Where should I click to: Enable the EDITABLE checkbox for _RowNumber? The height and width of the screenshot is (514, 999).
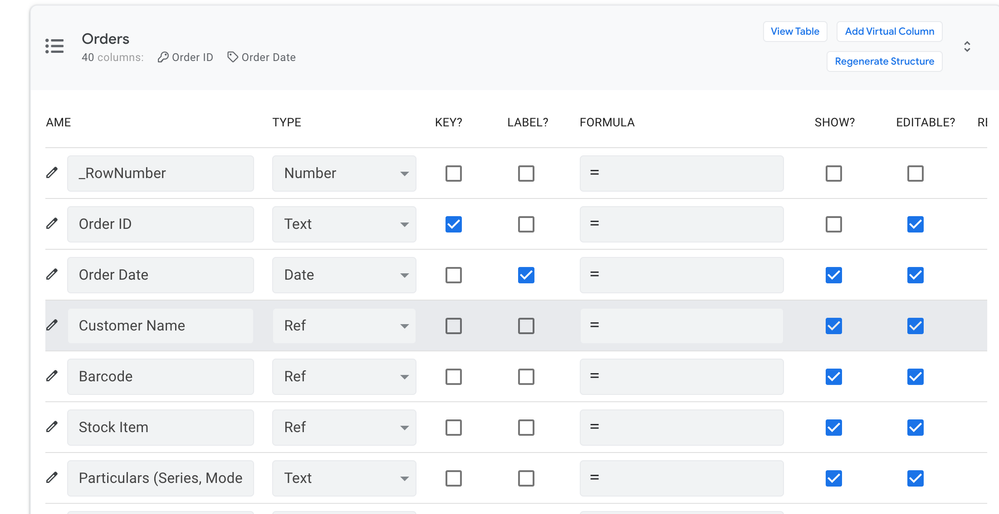pos(916,173)
